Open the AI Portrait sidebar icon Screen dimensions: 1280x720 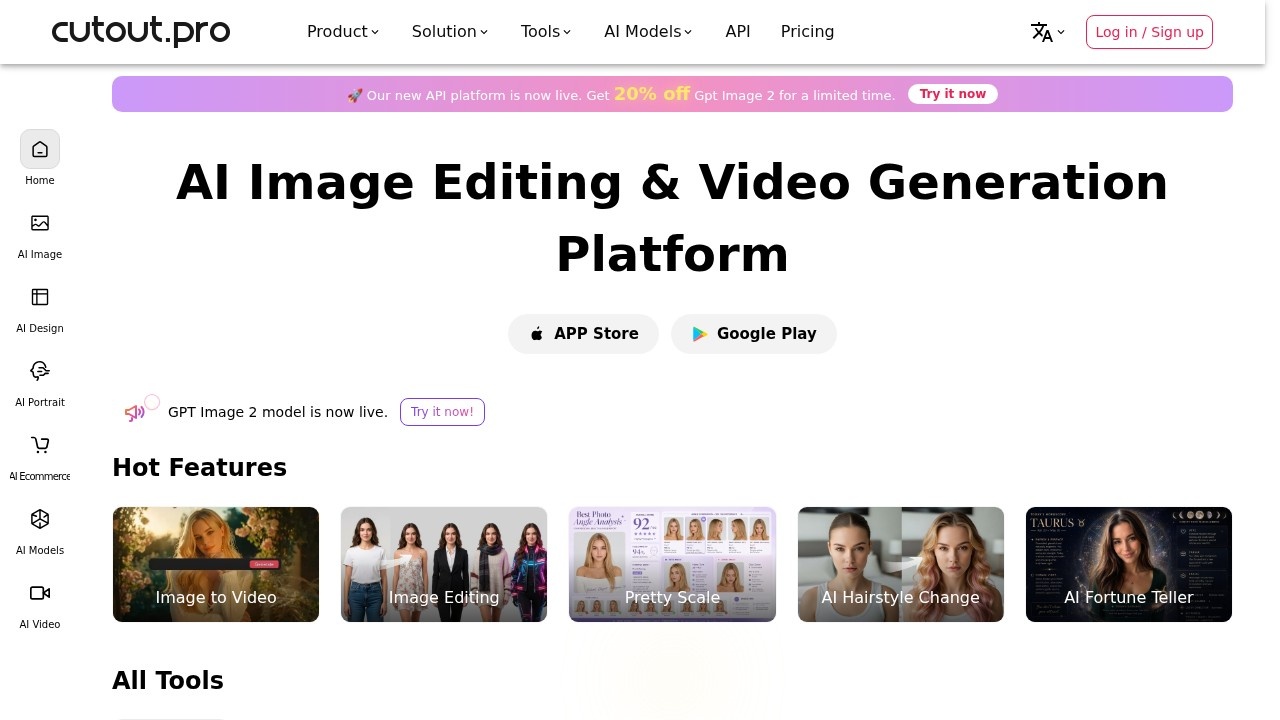pyautogui.click(x=40, y=371)
